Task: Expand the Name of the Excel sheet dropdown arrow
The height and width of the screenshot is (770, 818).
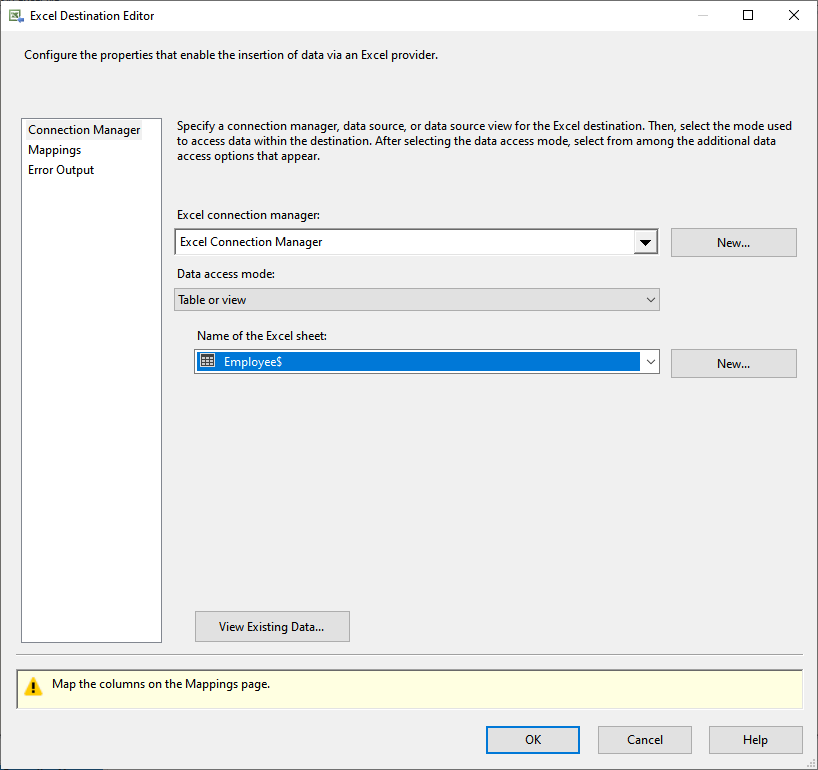Action: coord(650,362)
